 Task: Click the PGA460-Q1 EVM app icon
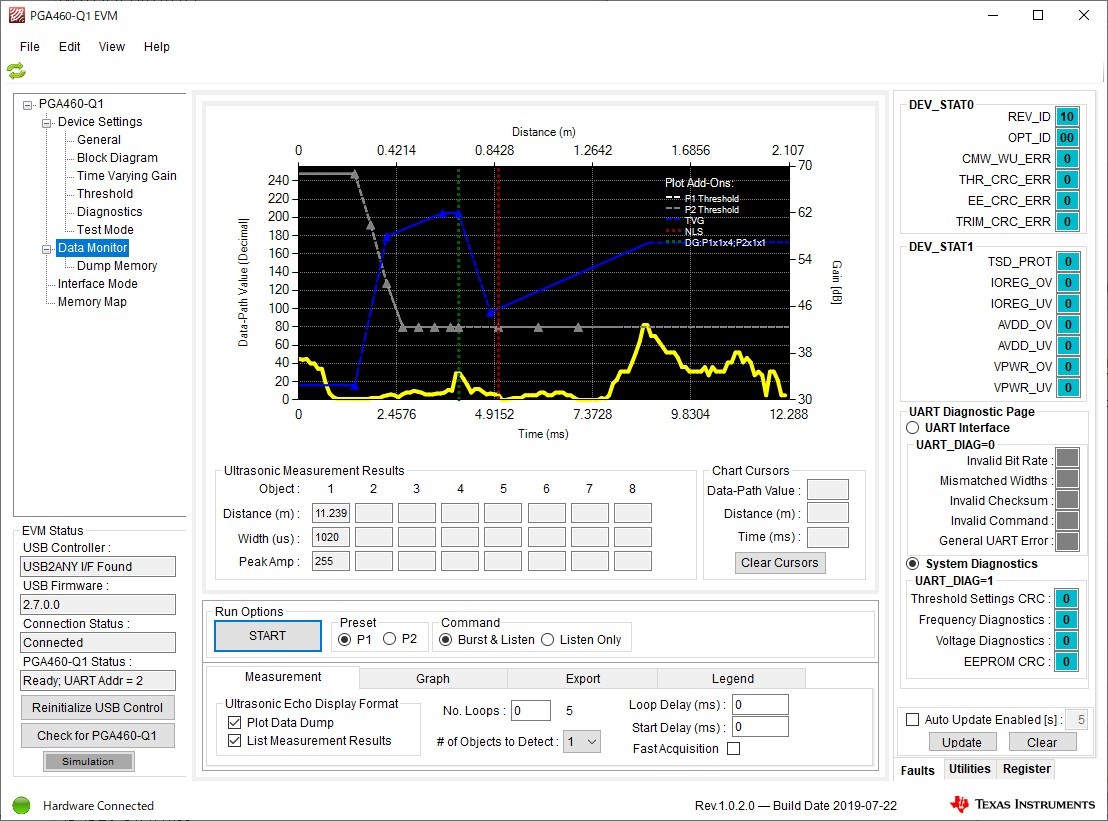point(16,15)
